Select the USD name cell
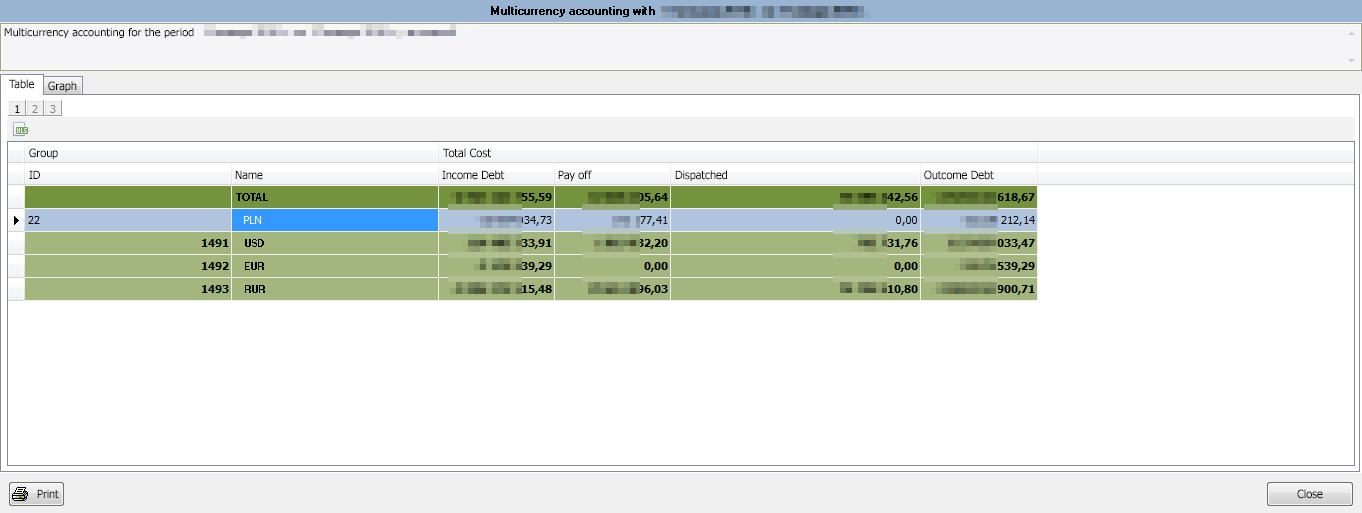1362x513 pixels. point(335,243)
